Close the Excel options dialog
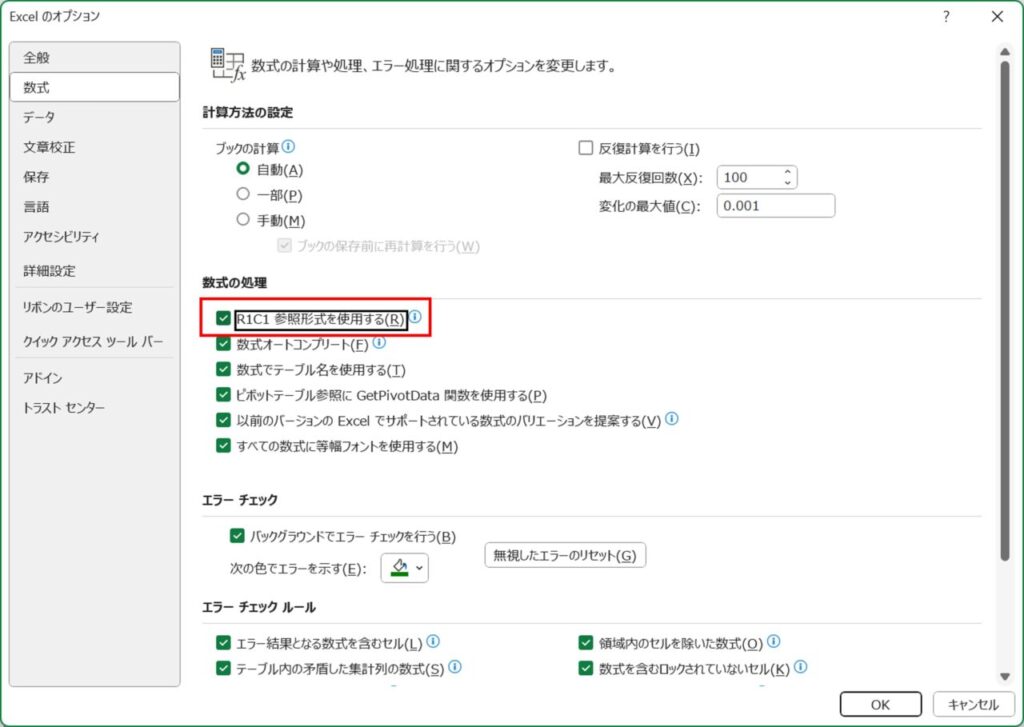The width and height of the screenshot is (1024, 727). click(997, 17)
